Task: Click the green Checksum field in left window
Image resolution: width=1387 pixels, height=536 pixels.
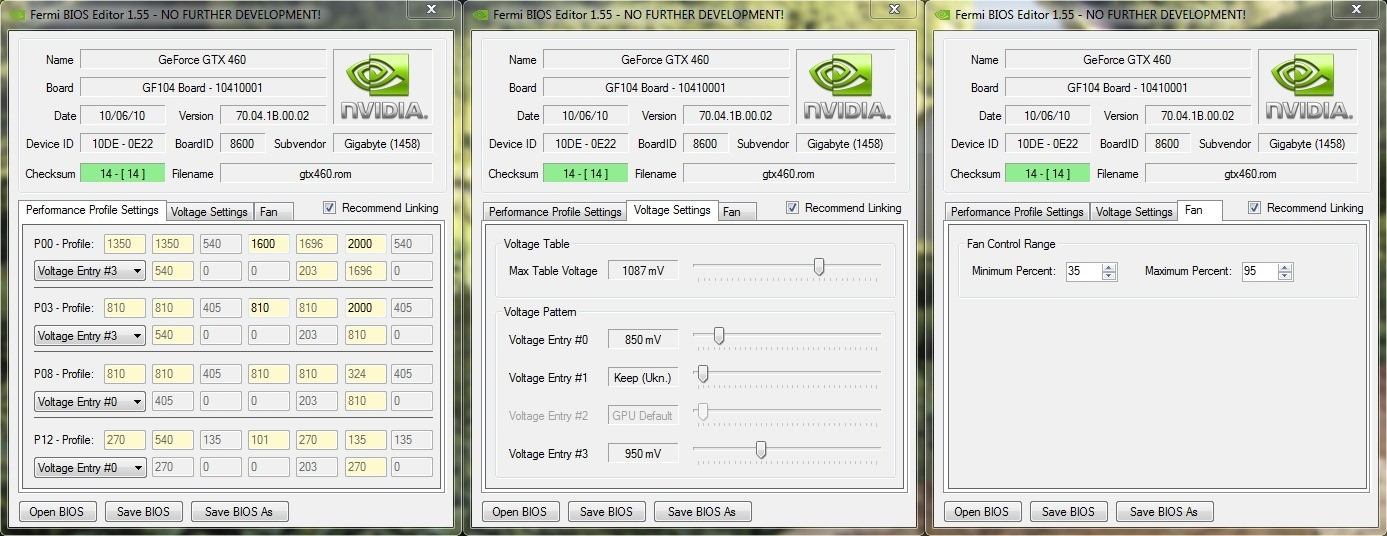Action: [x=122, y=174]
